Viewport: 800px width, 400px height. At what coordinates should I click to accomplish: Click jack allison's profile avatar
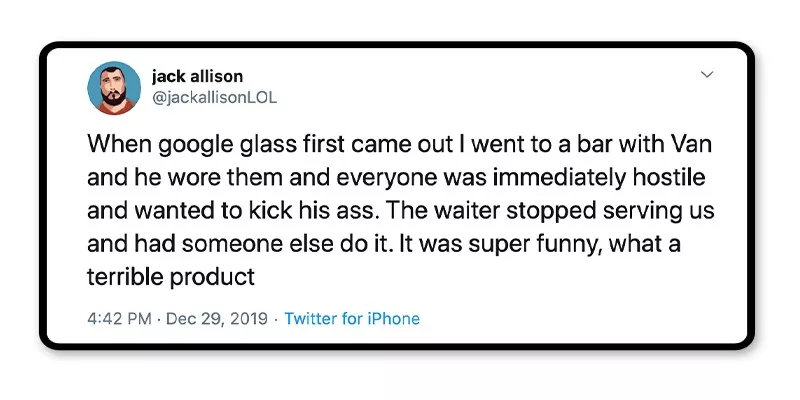click(x=114, y=88)
